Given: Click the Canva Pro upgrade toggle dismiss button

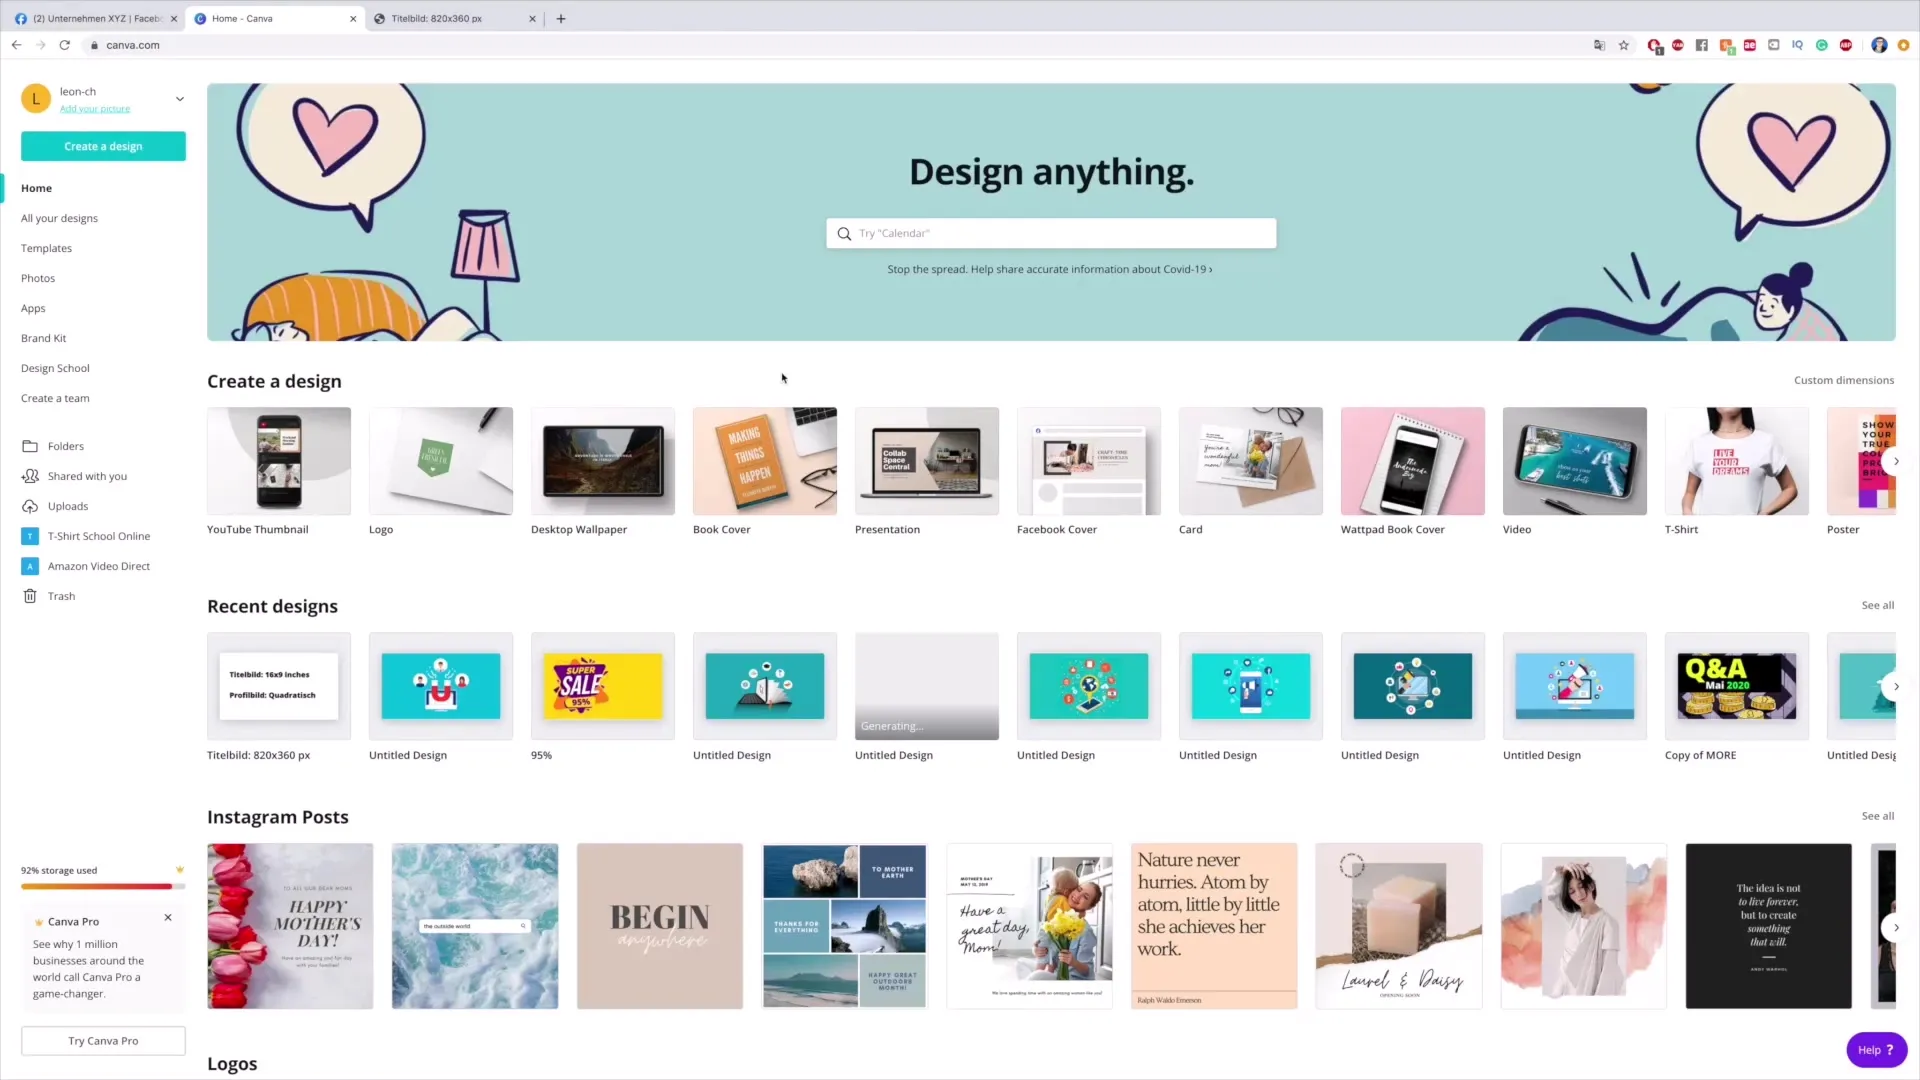Looking at the screenshot, I should (x=167, y=918).
